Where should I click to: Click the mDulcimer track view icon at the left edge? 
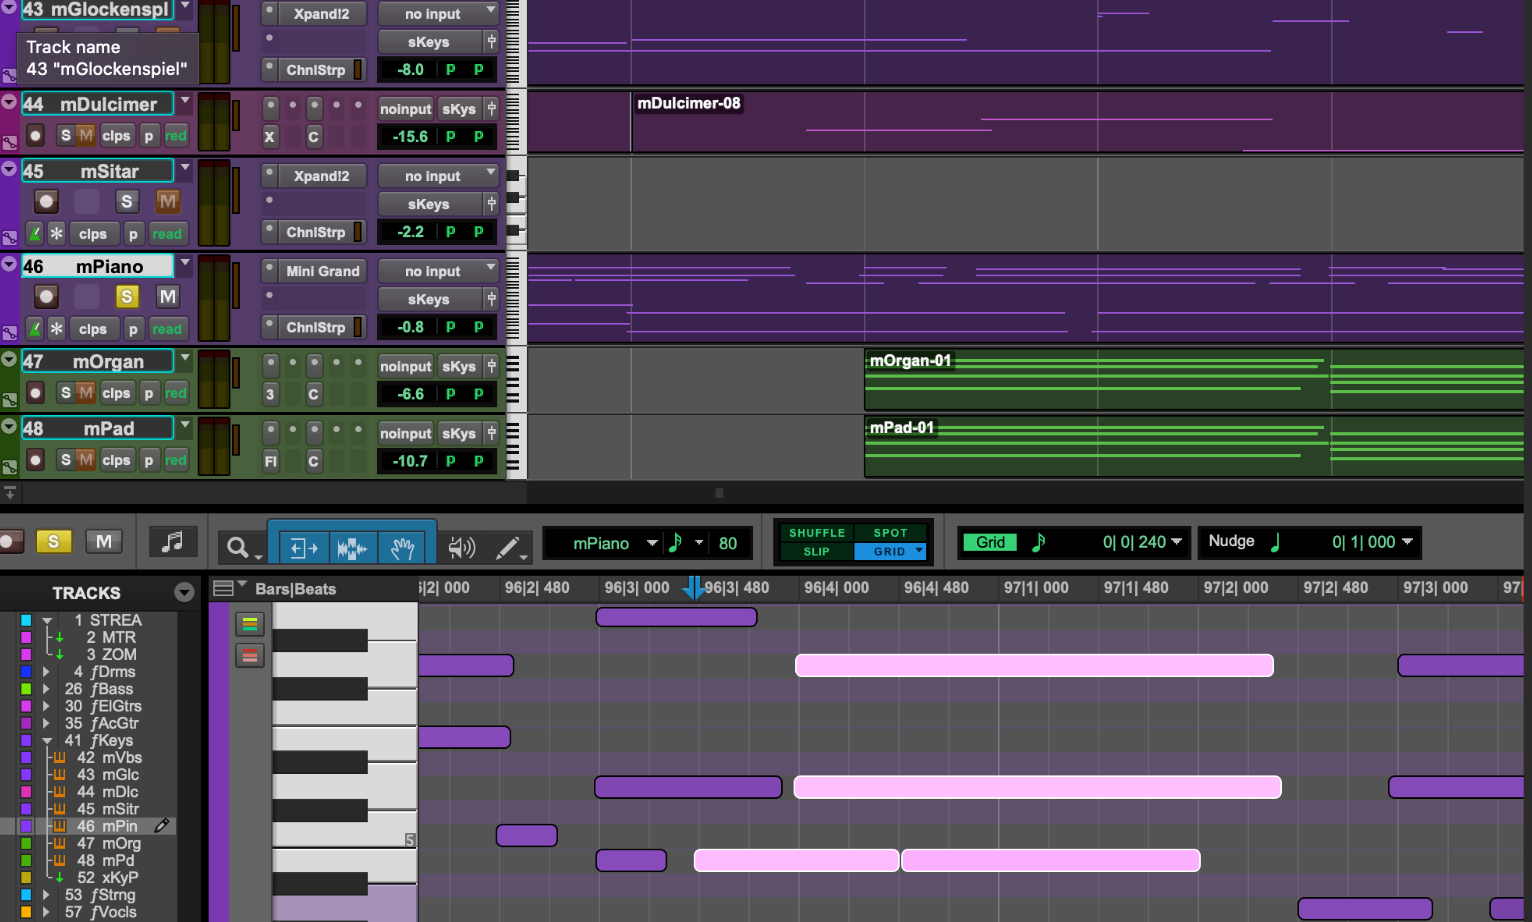(9, 144)
